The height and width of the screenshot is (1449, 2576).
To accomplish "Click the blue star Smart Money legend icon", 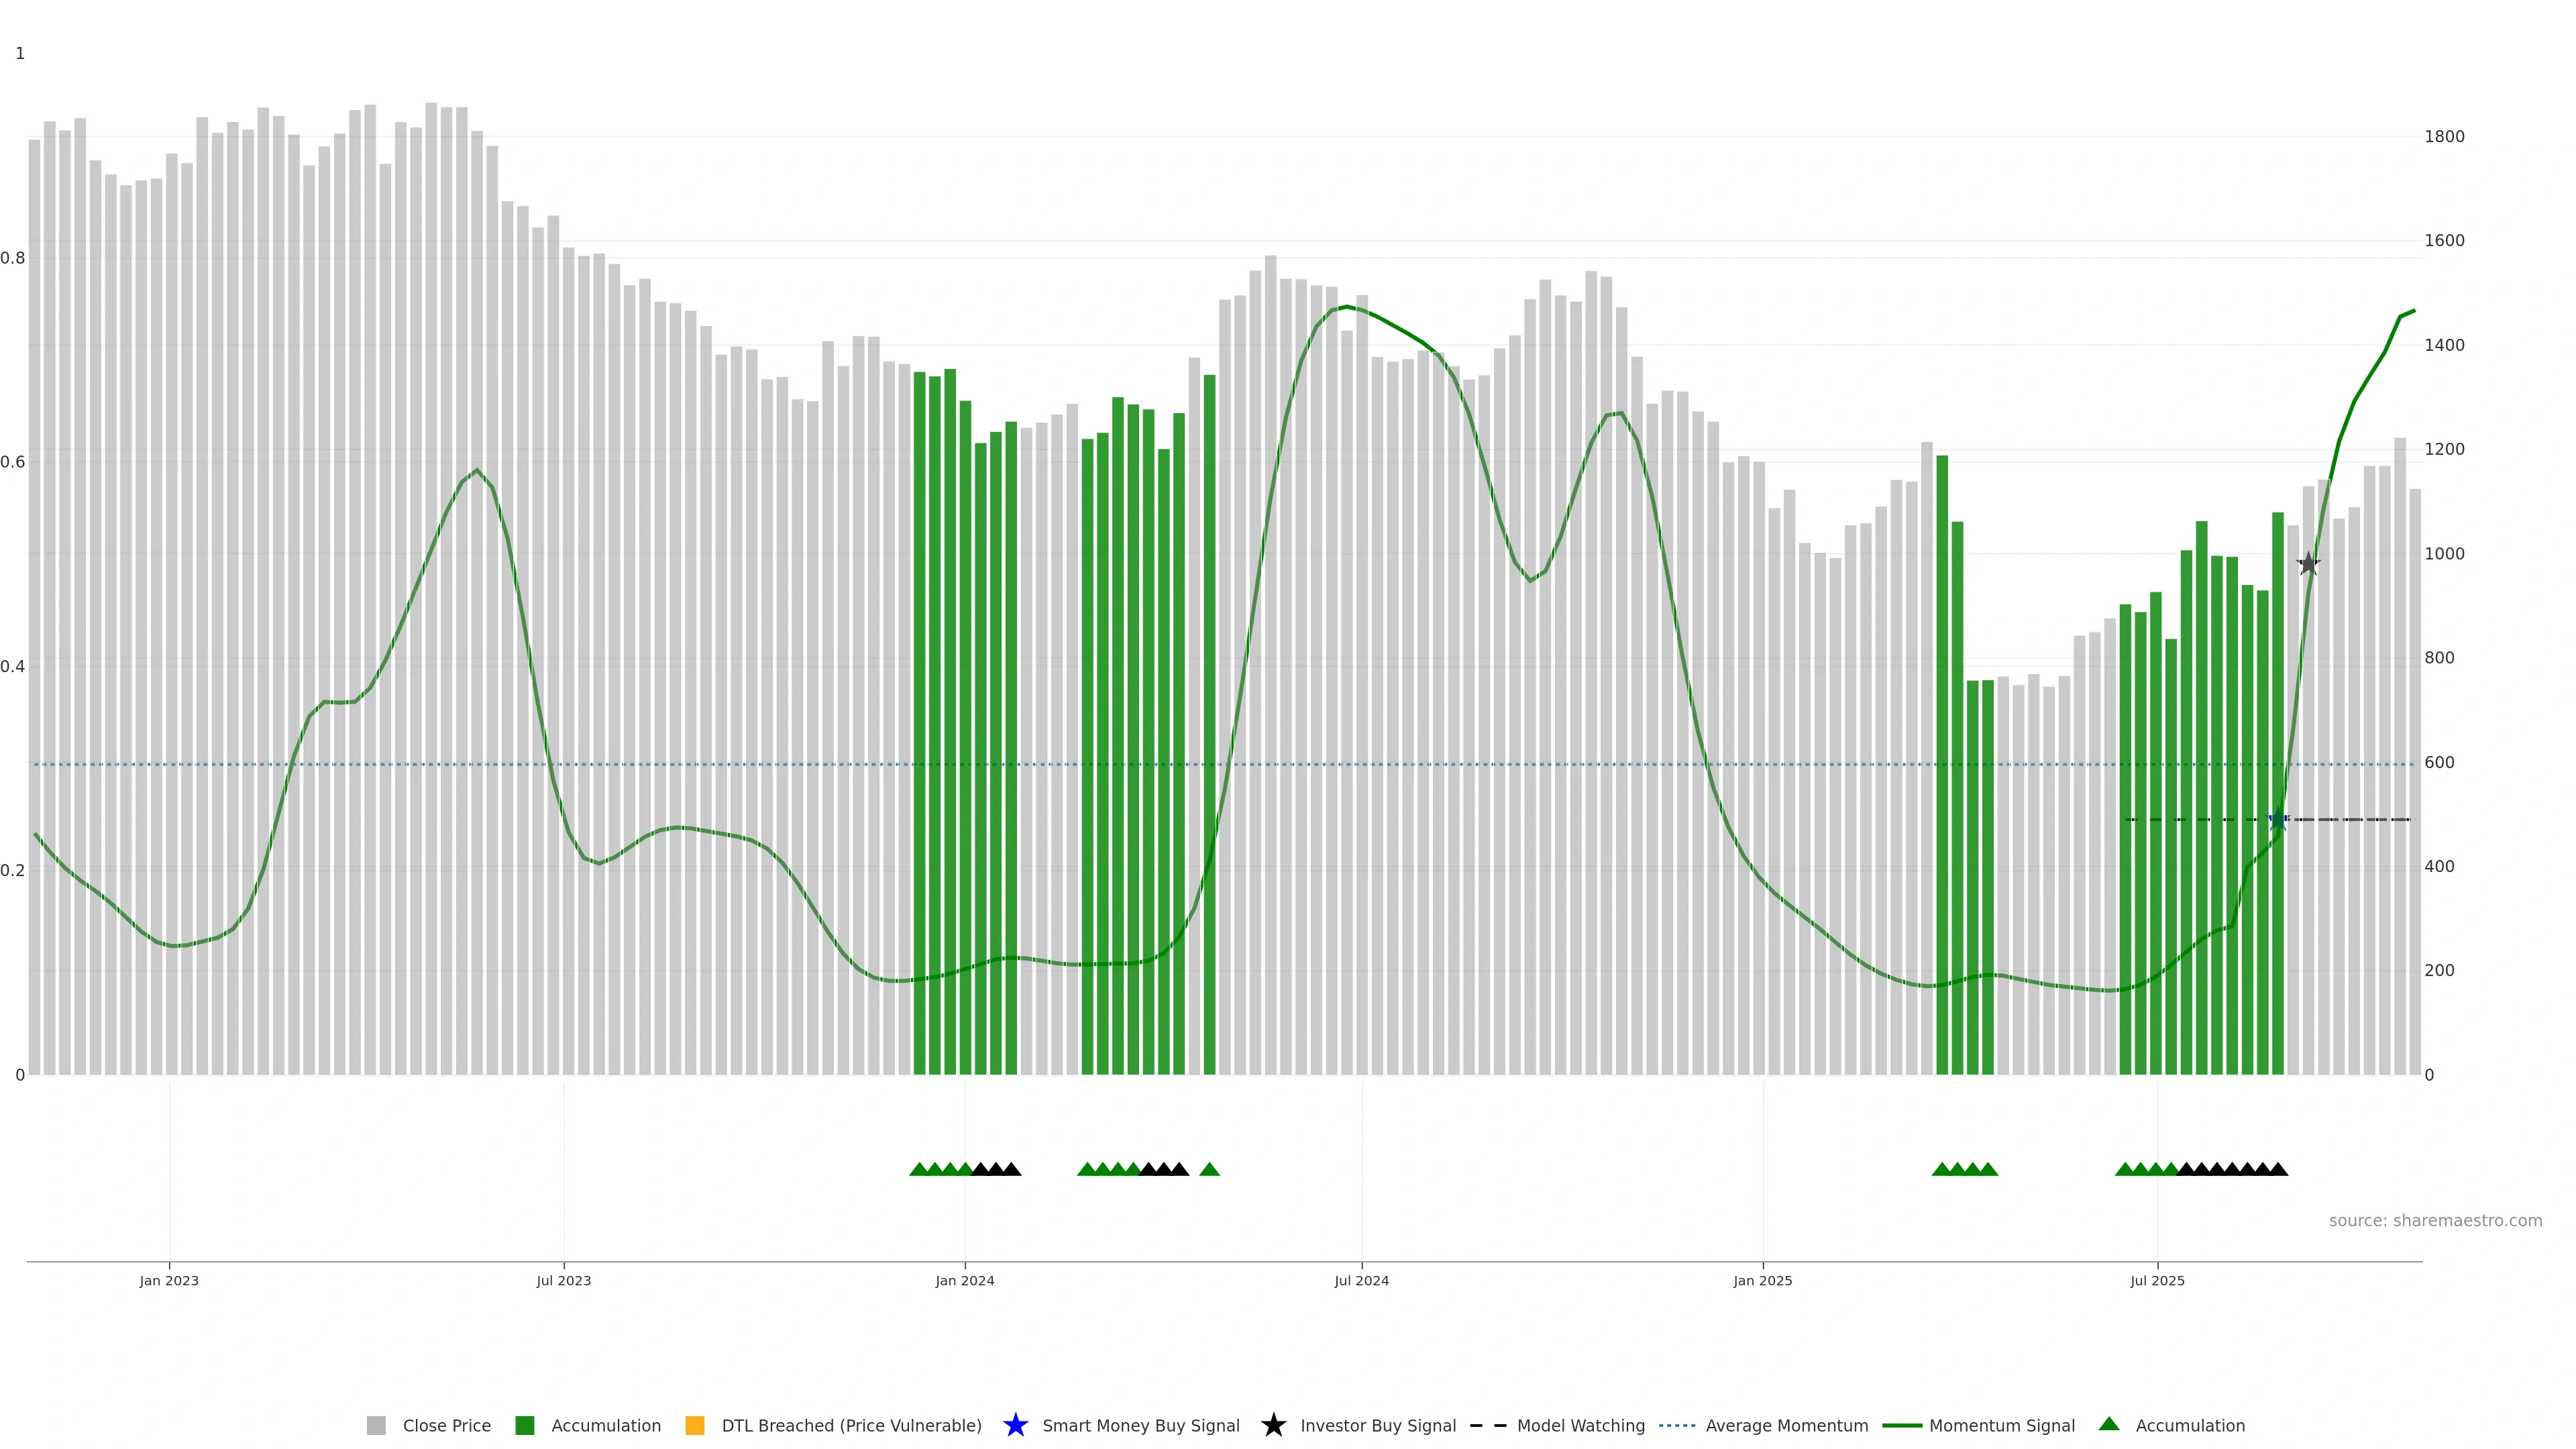I will tap(1015, 1425).
